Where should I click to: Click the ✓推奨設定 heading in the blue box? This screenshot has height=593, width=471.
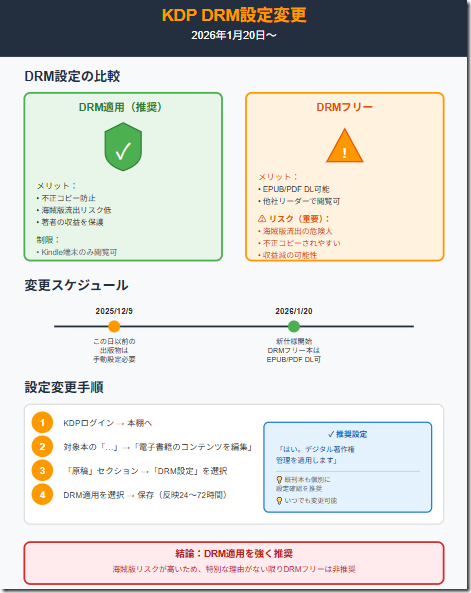pyautogui.click(x=348, y=434)
